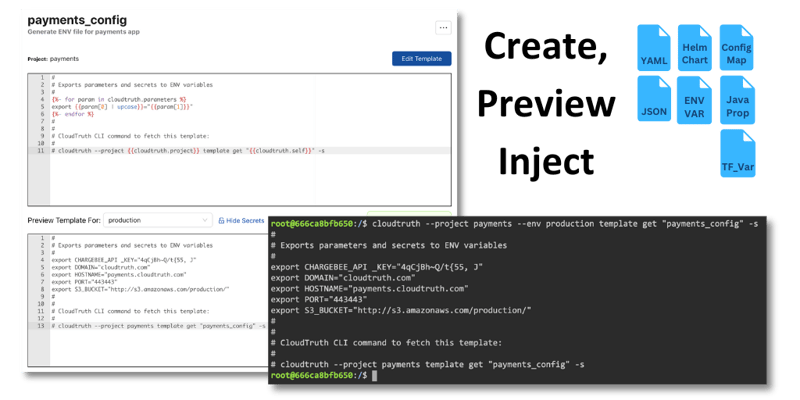800x400 pixels.
Task: Click terminal line export HOSTNAME
Action: click(369, 289)
